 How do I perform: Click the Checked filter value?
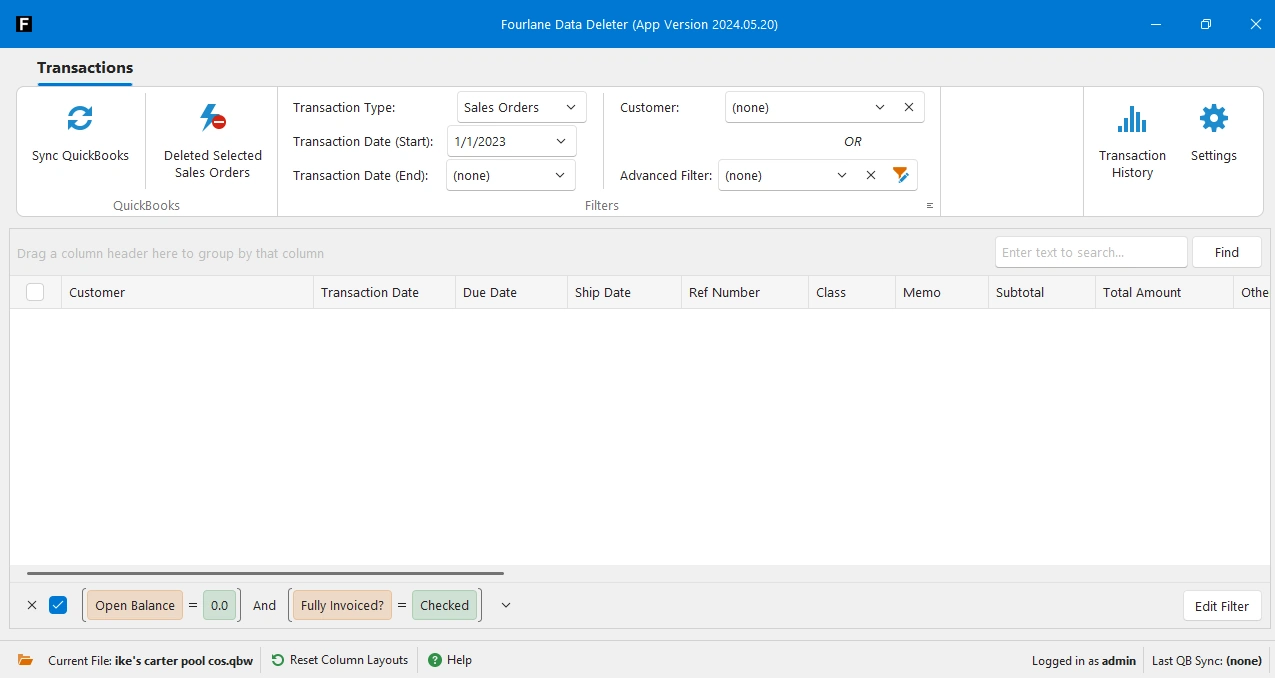click(x=444, y=605)
